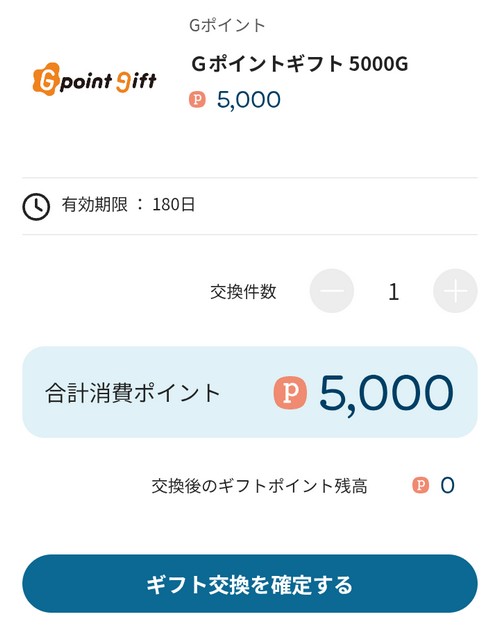Confirm exchange with ギフト交換を確定する button
Viewport: 500px width, 633px height.
[x=250, y=584]
